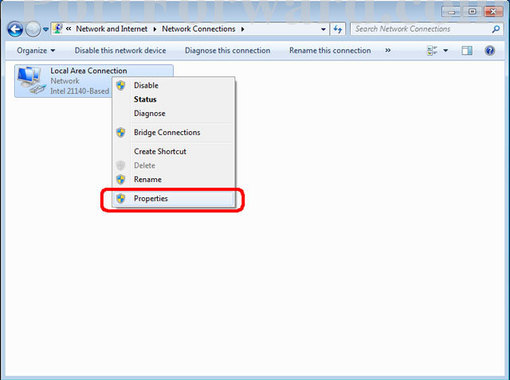
Task: Open address bar history dropdown
Action: [323, 29]
